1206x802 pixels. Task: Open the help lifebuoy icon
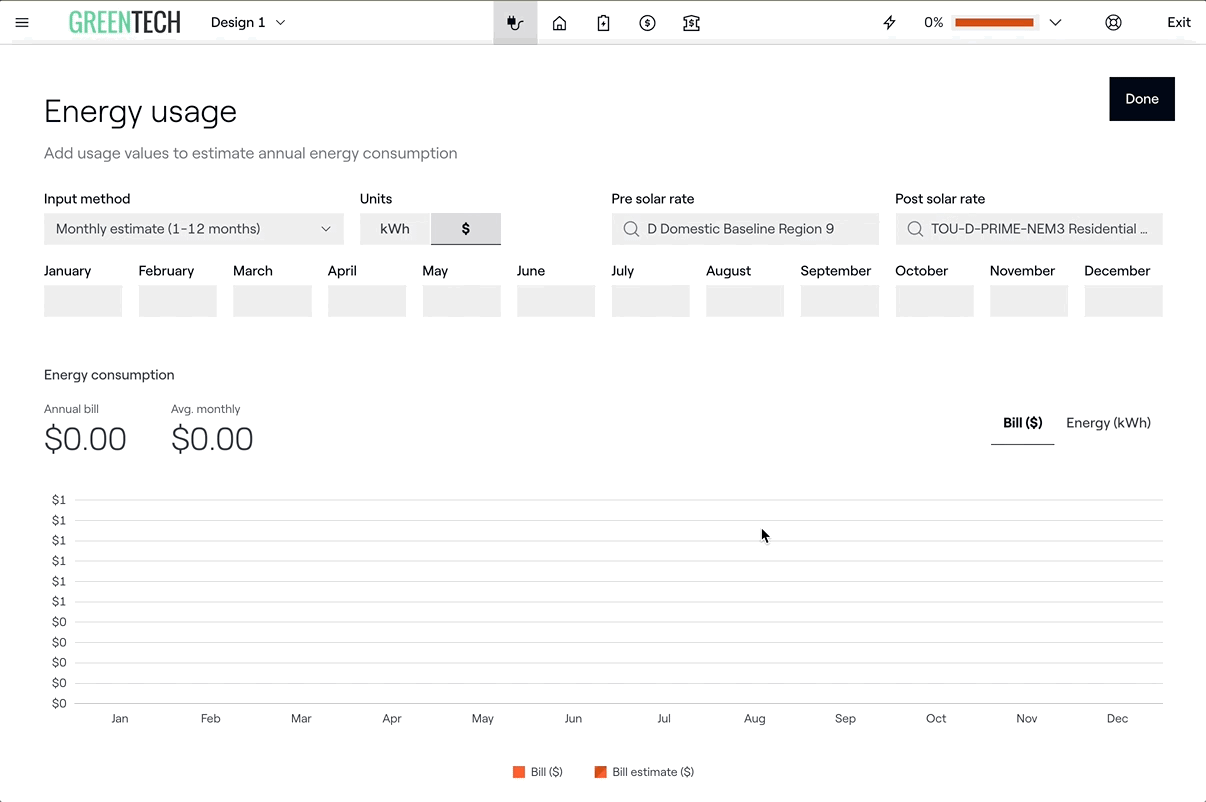[x=1113, y=22]
